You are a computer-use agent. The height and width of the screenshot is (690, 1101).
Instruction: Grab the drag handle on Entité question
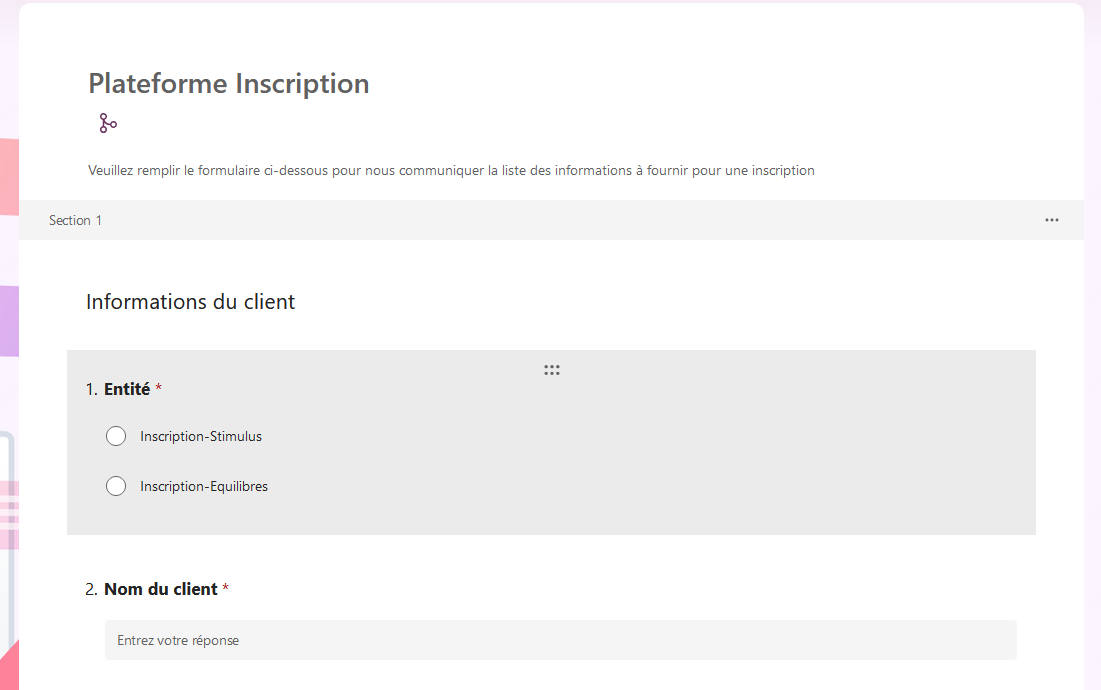[551, 370]
